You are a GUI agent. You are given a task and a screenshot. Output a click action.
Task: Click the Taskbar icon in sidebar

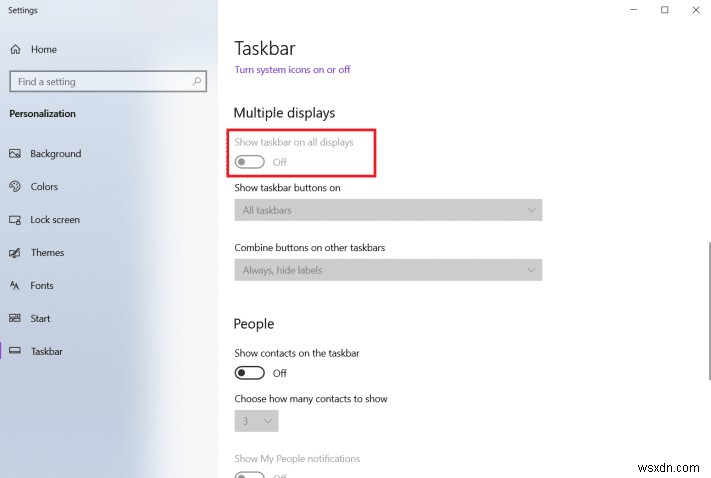(15, 352)
